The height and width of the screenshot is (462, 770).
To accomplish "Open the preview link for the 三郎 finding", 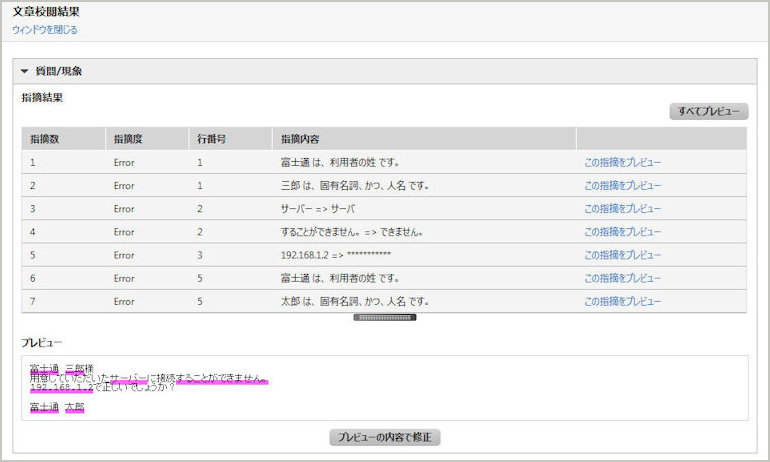I will point(622,185).
